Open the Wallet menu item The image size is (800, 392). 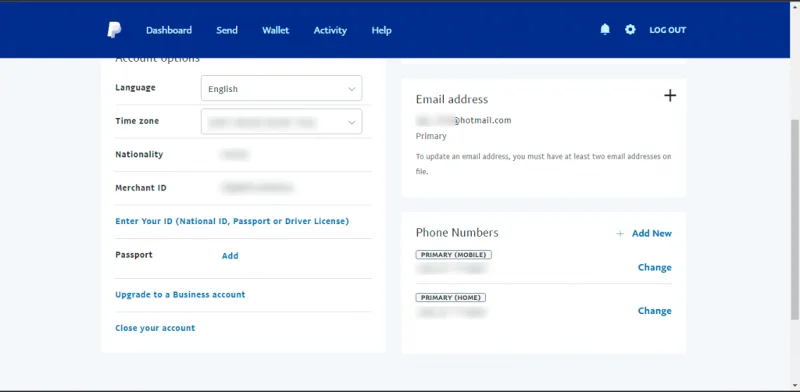click(276, 30)
